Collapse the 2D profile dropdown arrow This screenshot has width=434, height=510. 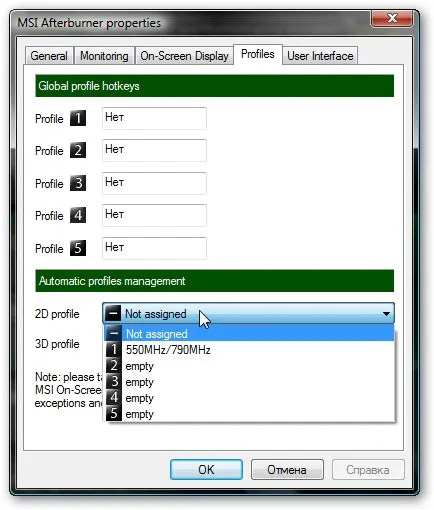[386, 314]
